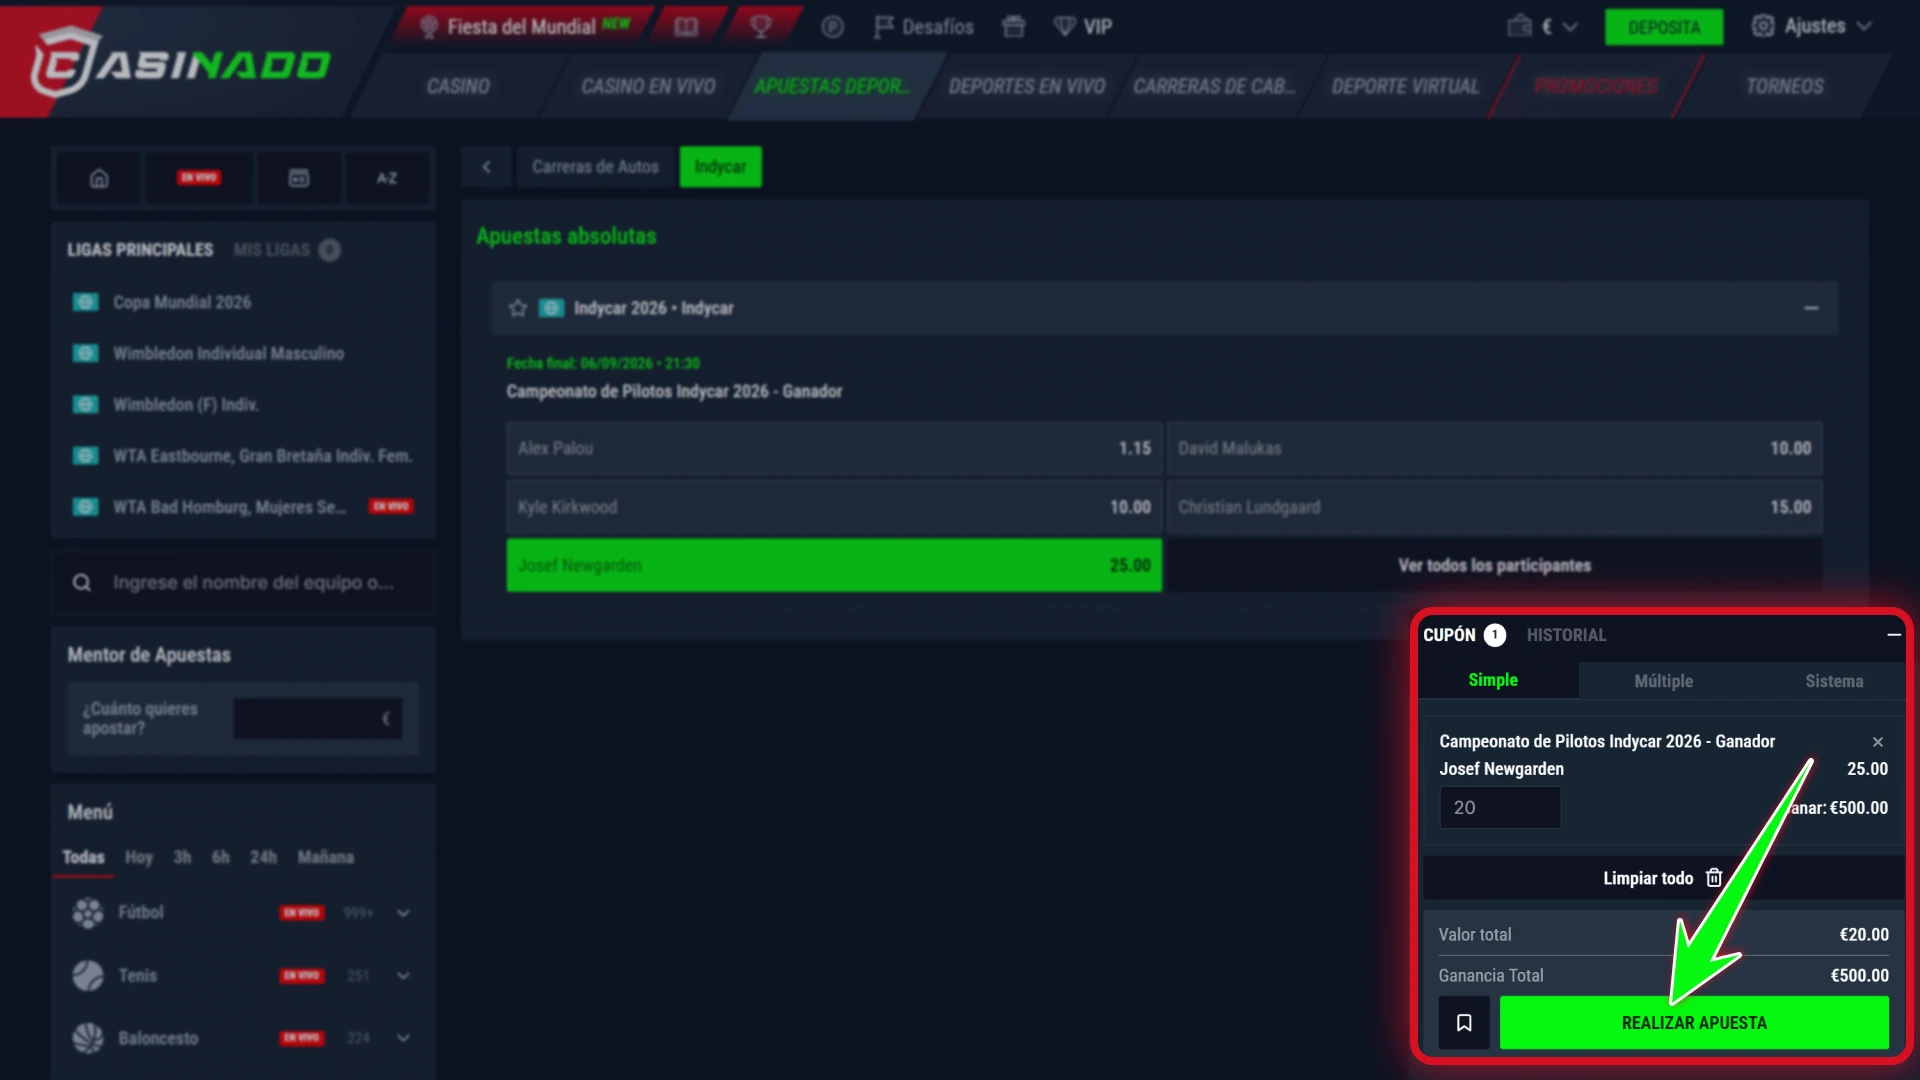Open the book icon in the top bar
Image resolution: width=1920 pixels, height=1080 pixels.
point(686,27)
